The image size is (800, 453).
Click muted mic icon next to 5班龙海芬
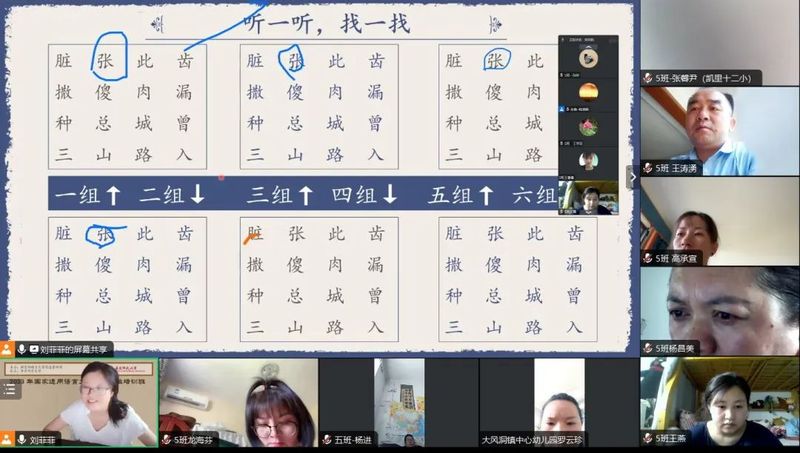pos(166,439)
